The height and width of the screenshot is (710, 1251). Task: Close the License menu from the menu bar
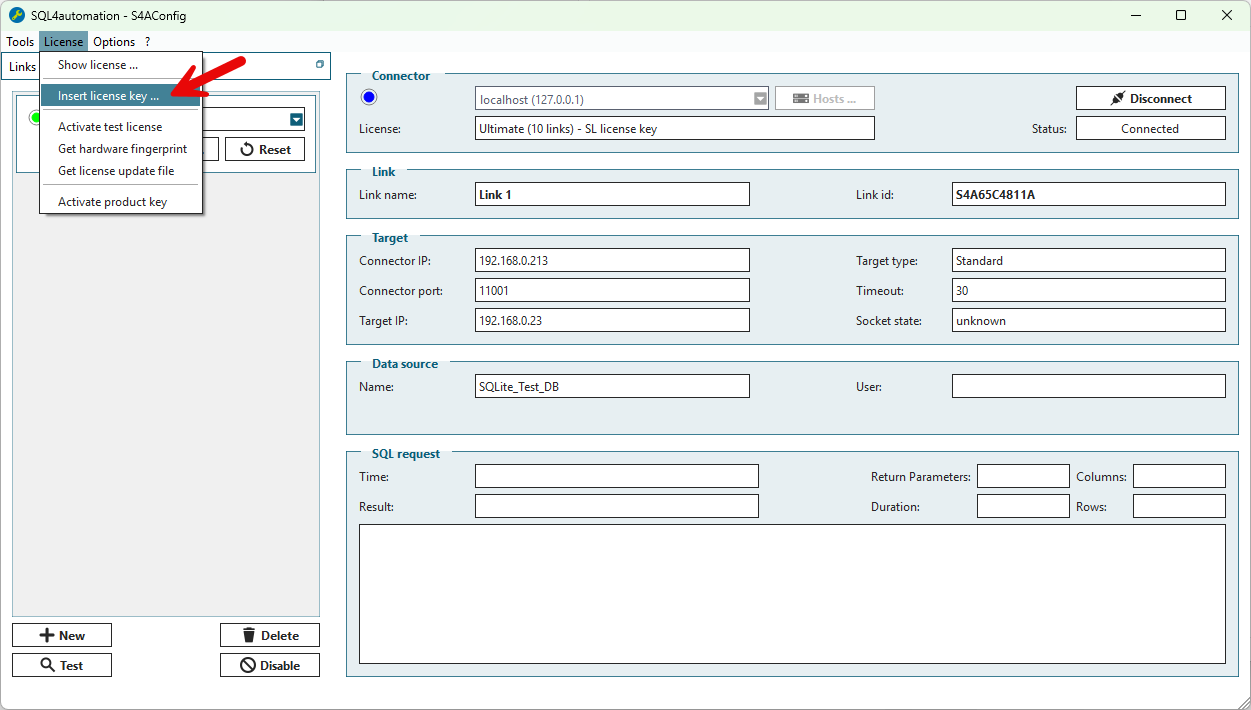tap(64, 42)
